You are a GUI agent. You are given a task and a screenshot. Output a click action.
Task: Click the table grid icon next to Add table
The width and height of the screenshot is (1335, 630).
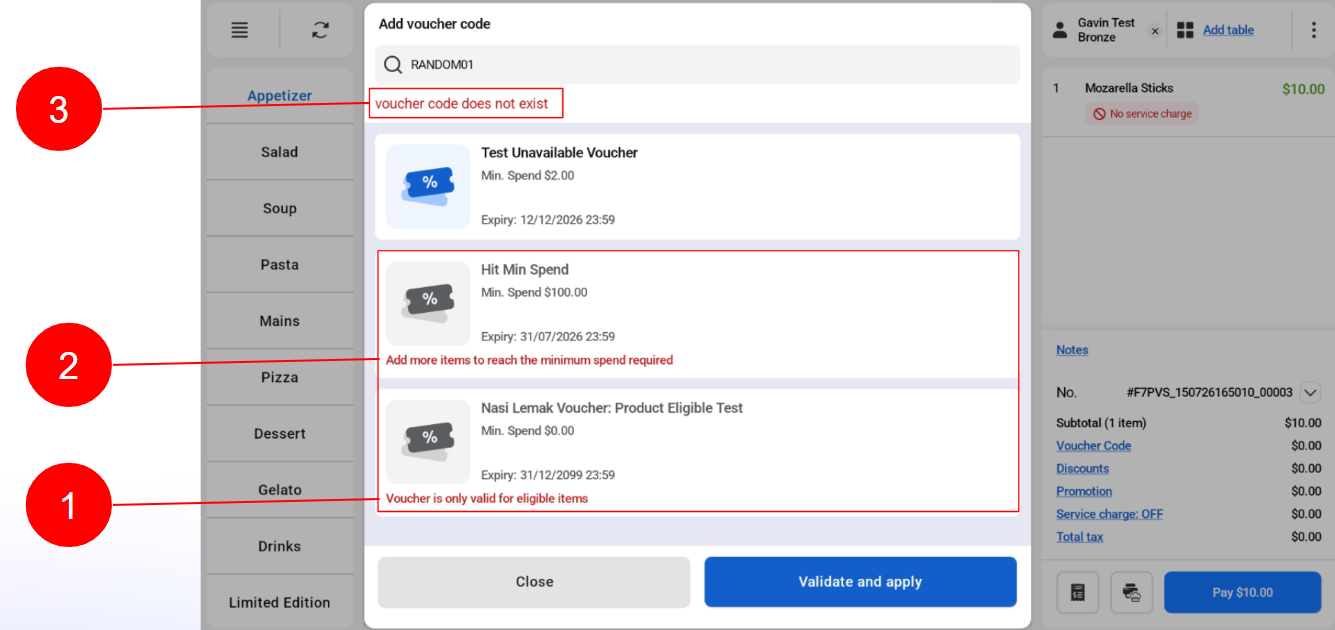(1185, 30)
